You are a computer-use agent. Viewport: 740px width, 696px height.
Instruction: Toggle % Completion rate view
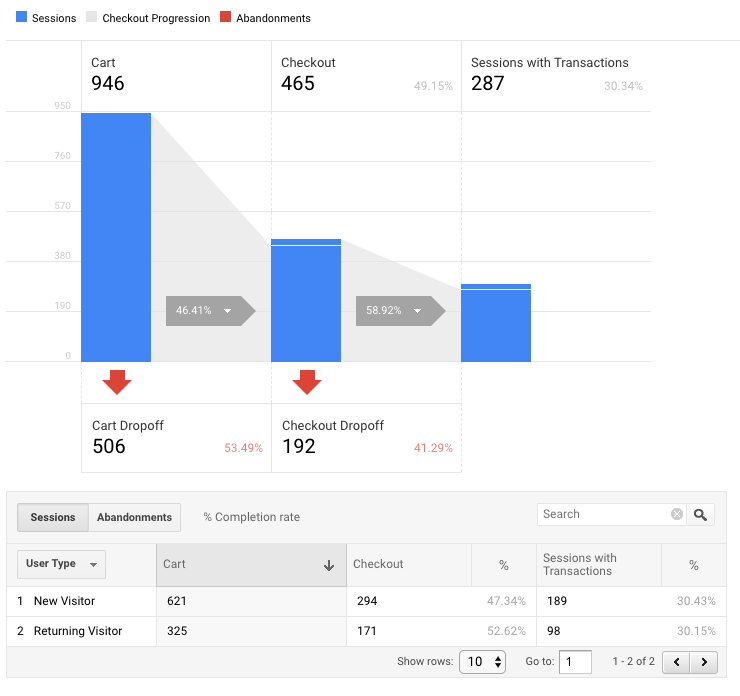pos(252,517)
